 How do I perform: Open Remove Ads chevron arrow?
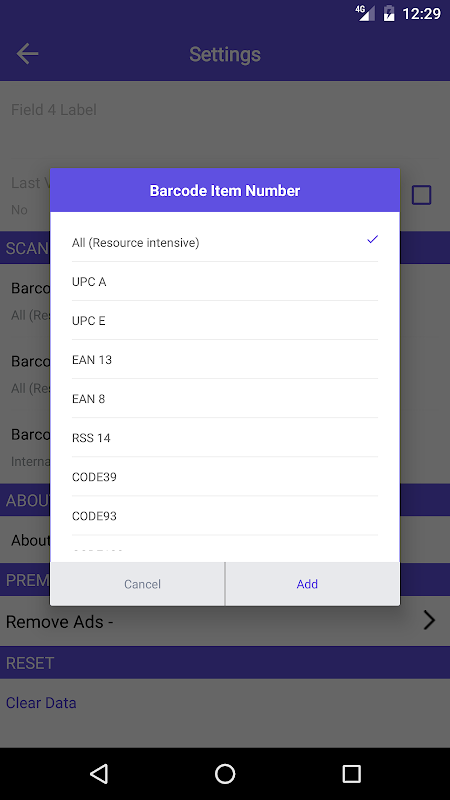pos(429,621)
